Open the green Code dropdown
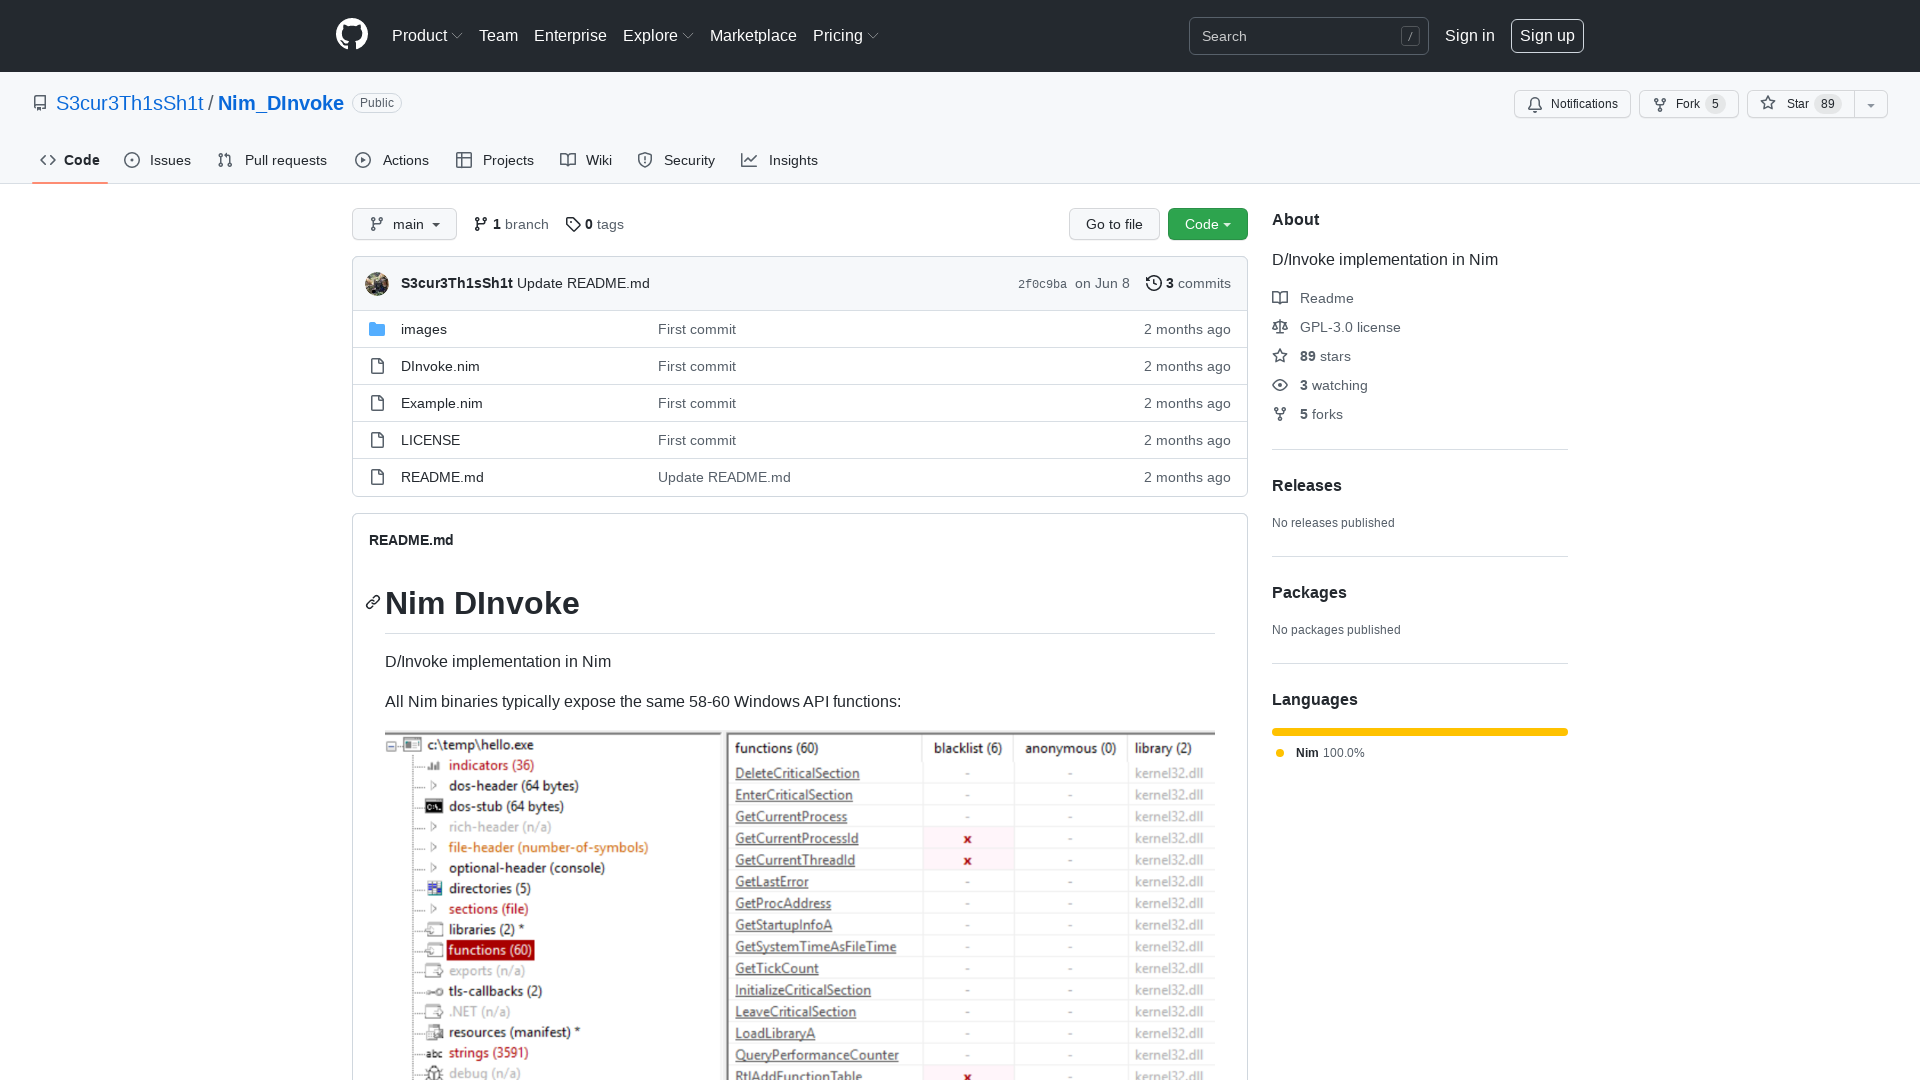Viewport: 1920px width, 1080px height. coord(1207,224)
